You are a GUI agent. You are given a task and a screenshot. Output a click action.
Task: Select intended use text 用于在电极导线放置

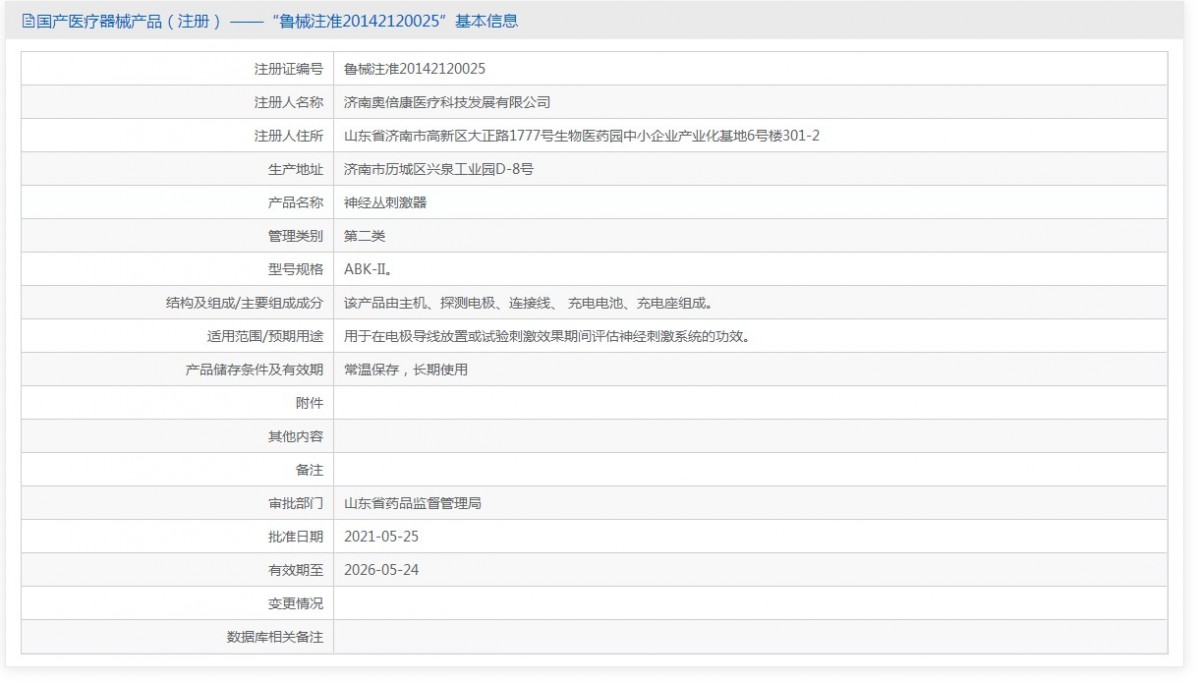coord(406,336)
